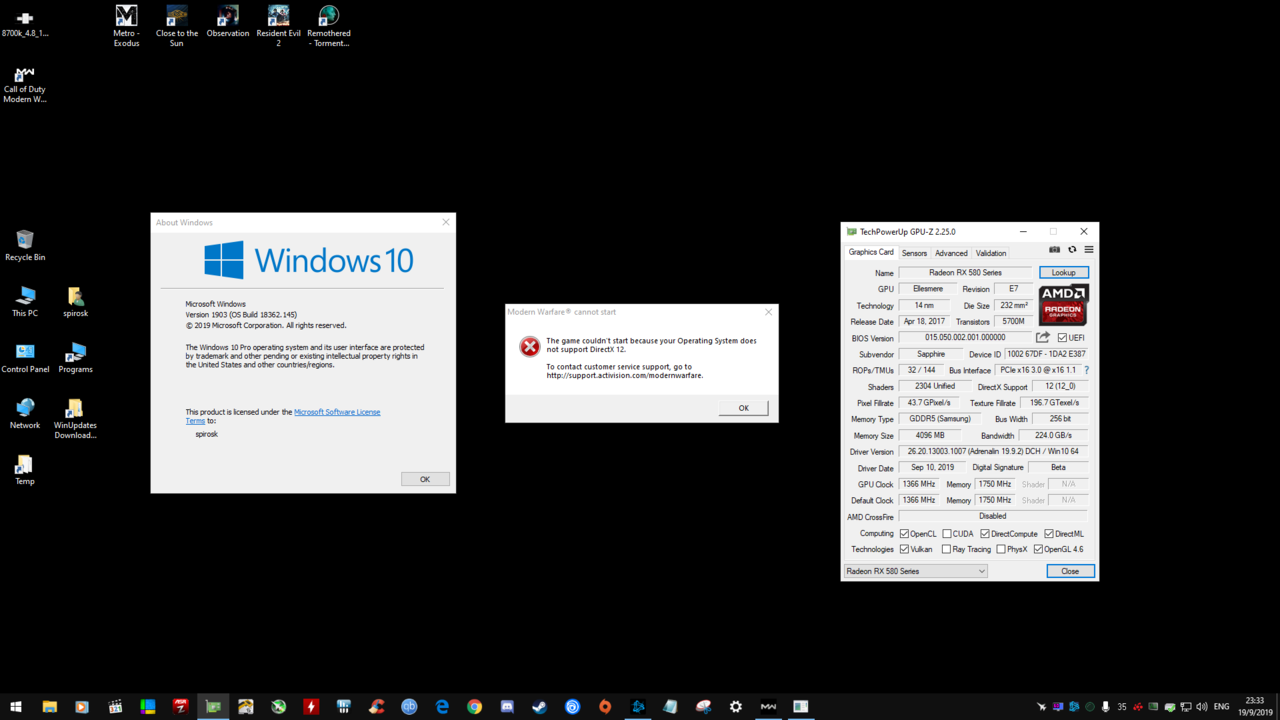This screenshot has height=720, width=1280.
Task: Click the Bus Interface question mark icon
Action: (x=1086, y=370)
